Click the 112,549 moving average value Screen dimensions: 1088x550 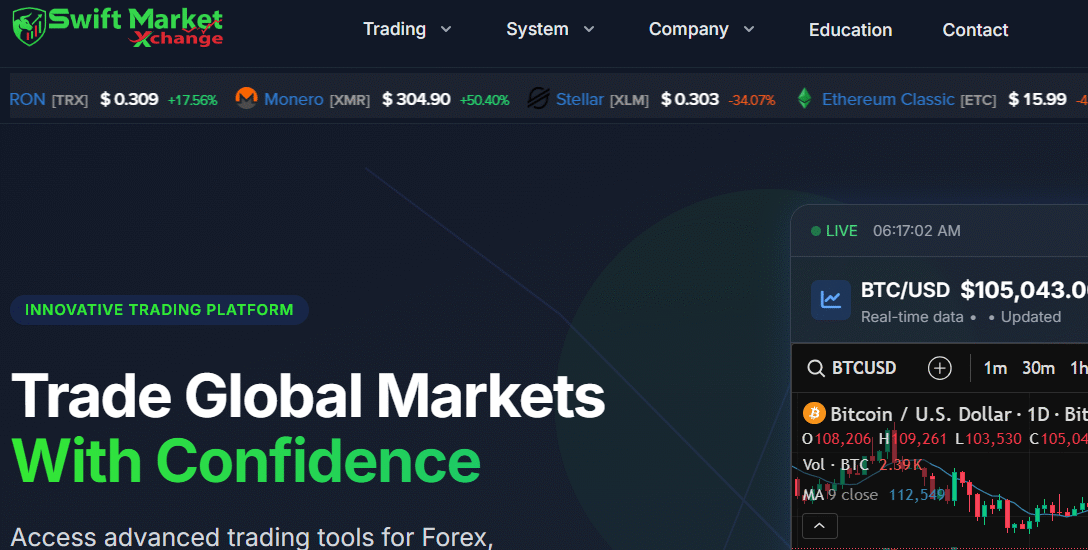click(917, 495)
